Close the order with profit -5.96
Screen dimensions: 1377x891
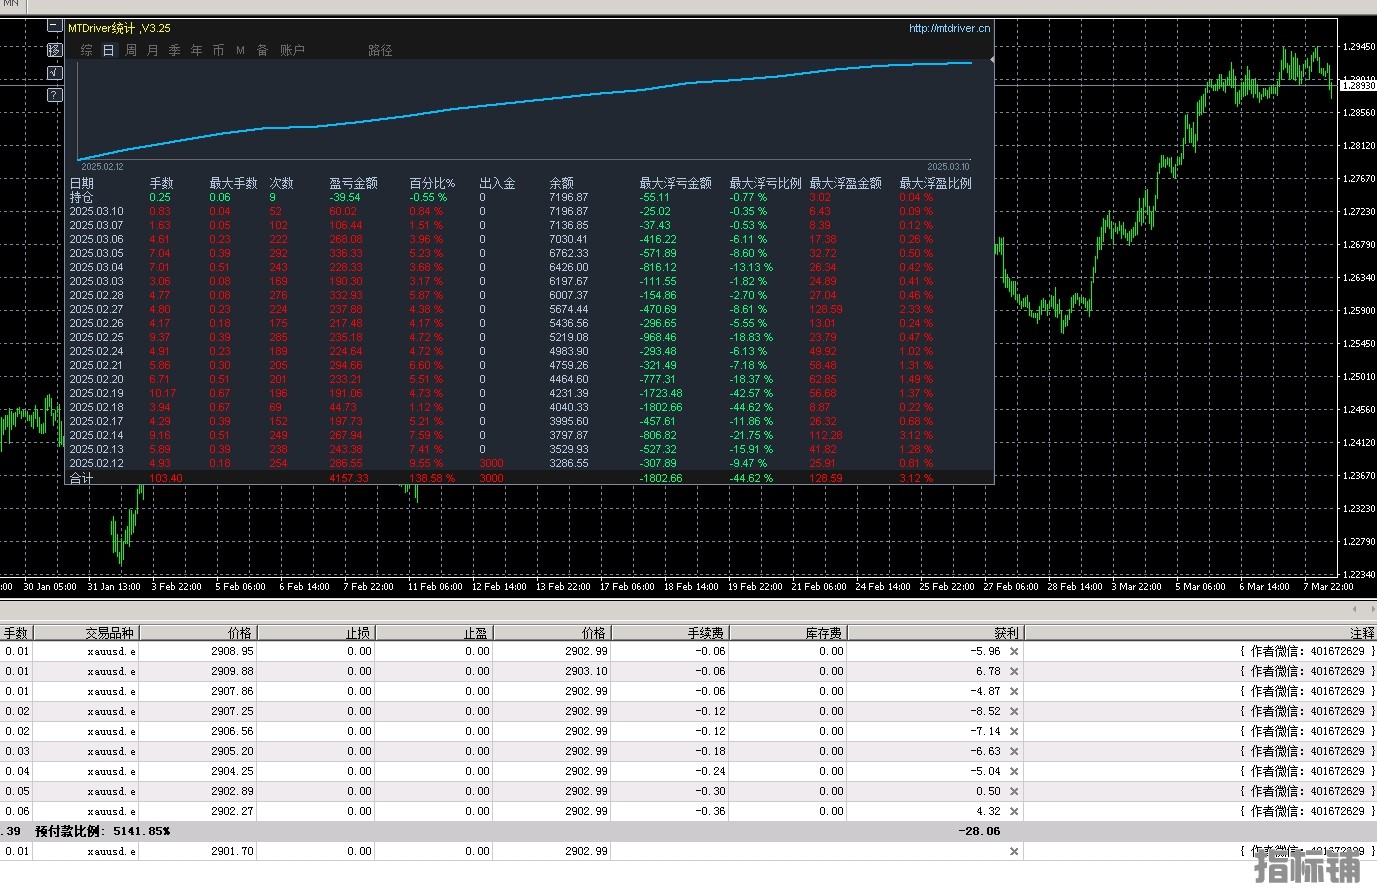click(1014, 651)
